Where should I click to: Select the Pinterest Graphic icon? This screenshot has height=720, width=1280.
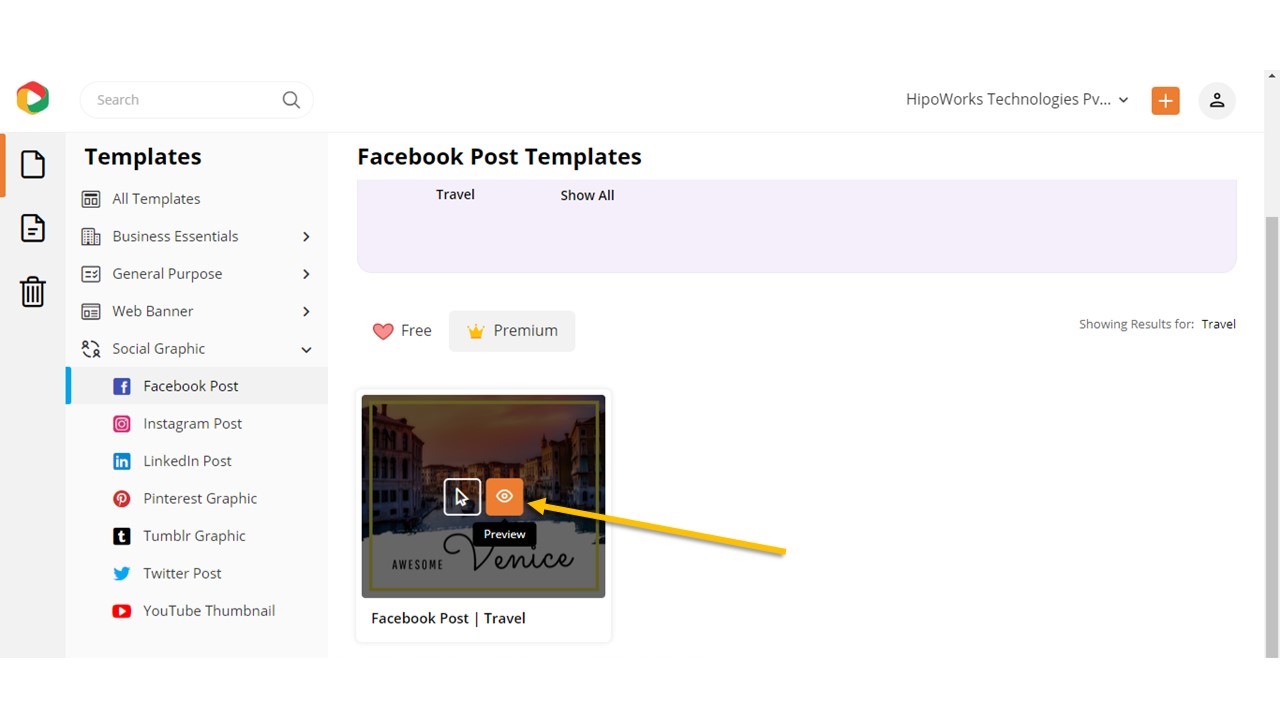pyautogui.click(x=121, y=498)
